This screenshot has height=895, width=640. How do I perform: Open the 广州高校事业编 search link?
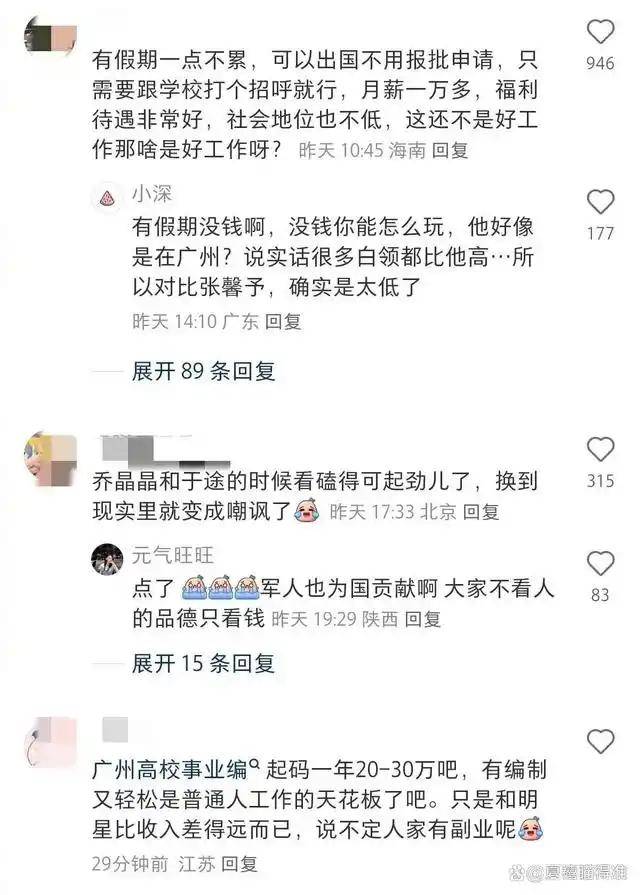coord(170,770)
